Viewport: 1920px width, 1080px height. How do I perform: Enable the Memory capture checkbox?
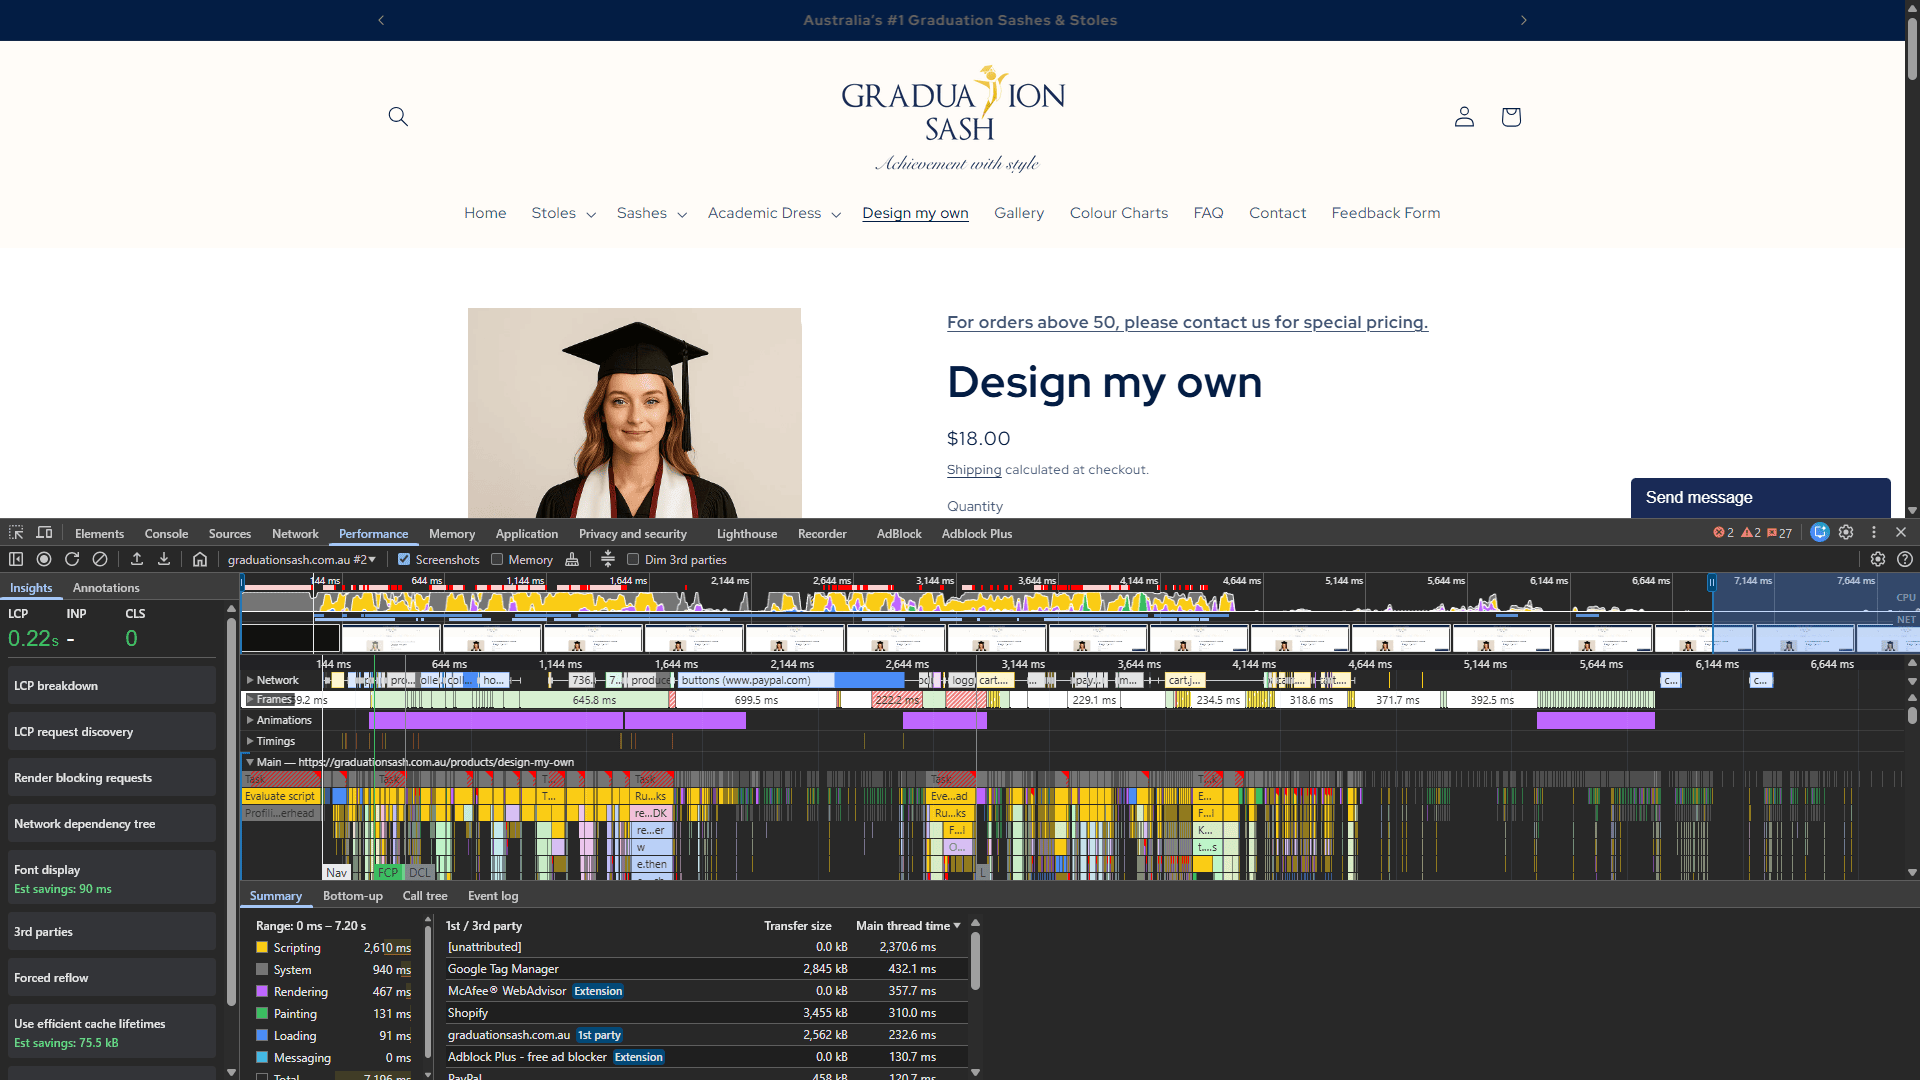(x=495, y=559)
